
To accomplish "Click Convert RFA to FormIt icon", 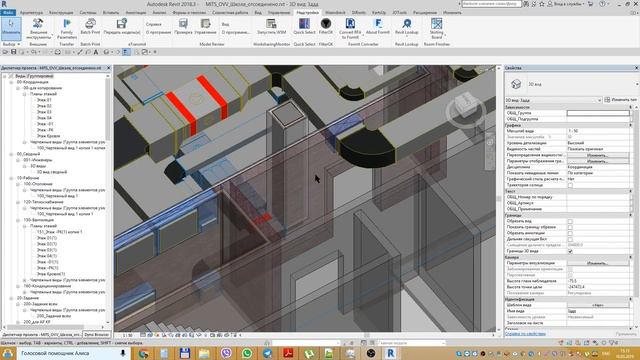I will coord(350,29).
